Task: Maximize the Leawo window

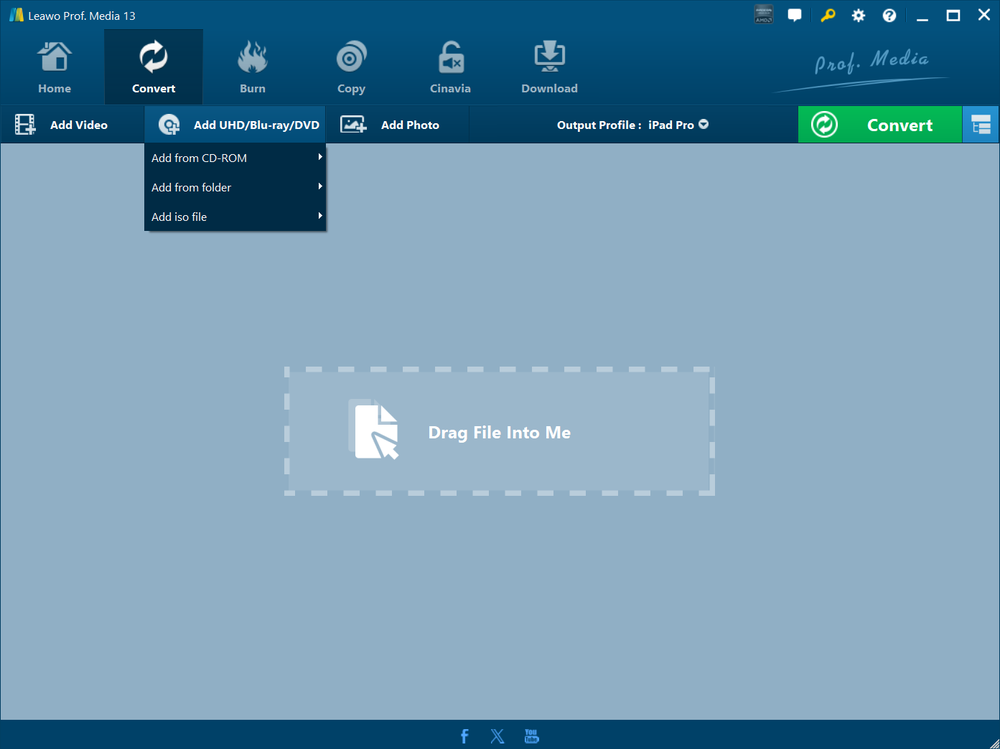Action: click(953, 15)
